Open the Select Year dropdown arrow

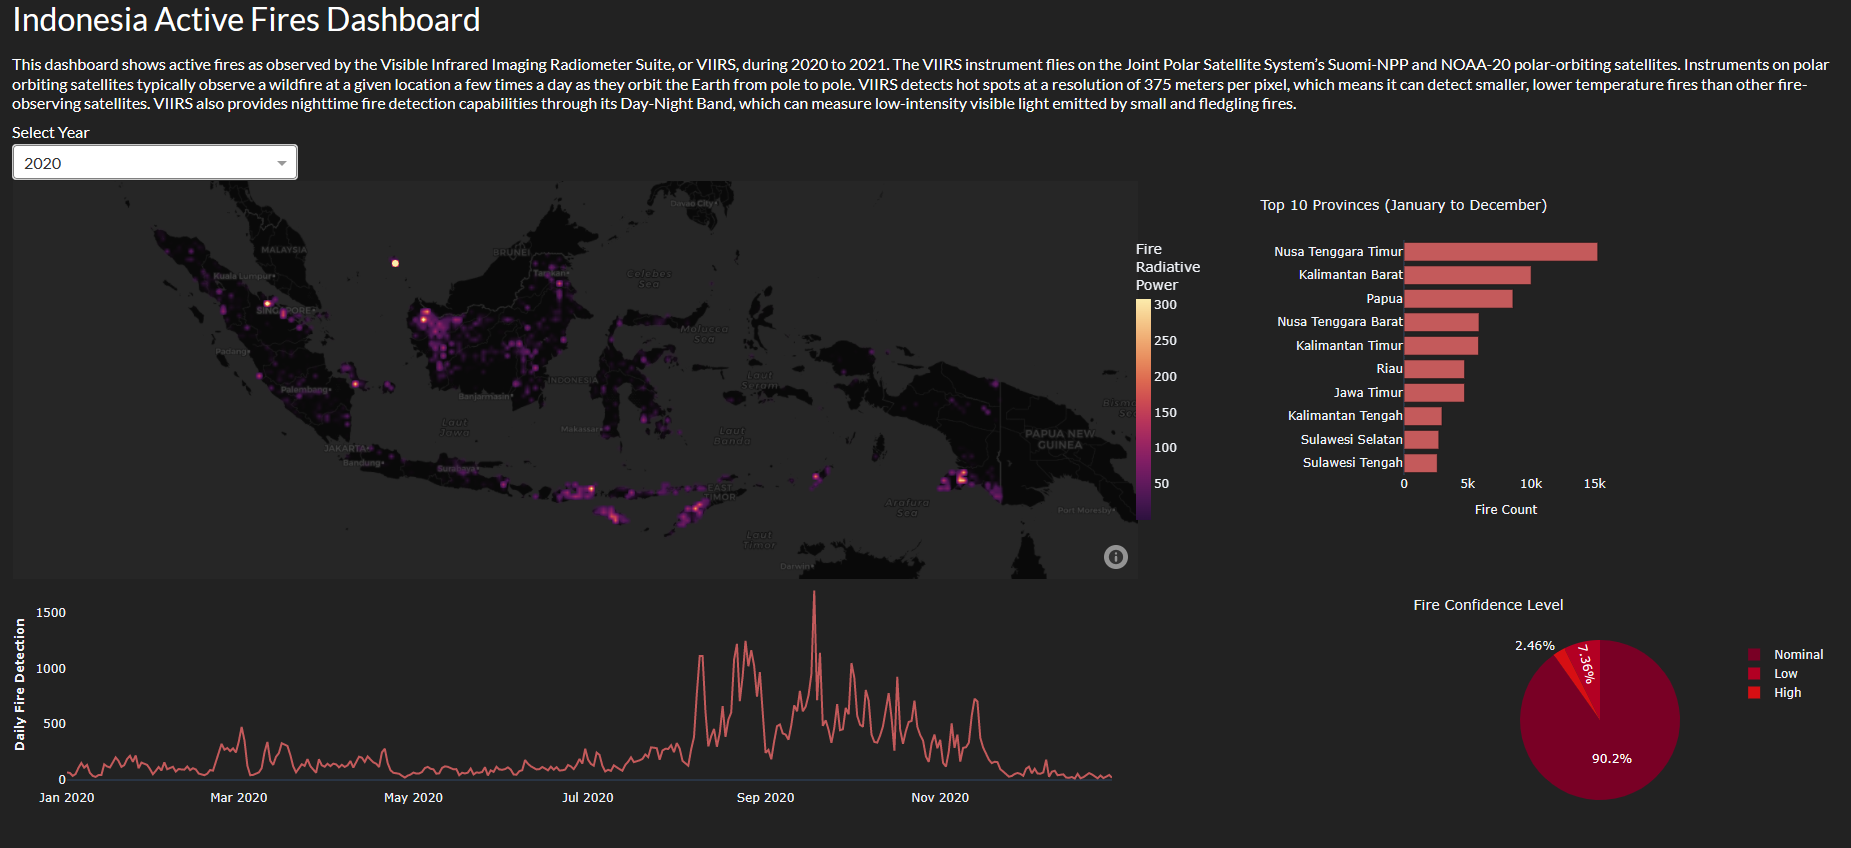(282, 163)
